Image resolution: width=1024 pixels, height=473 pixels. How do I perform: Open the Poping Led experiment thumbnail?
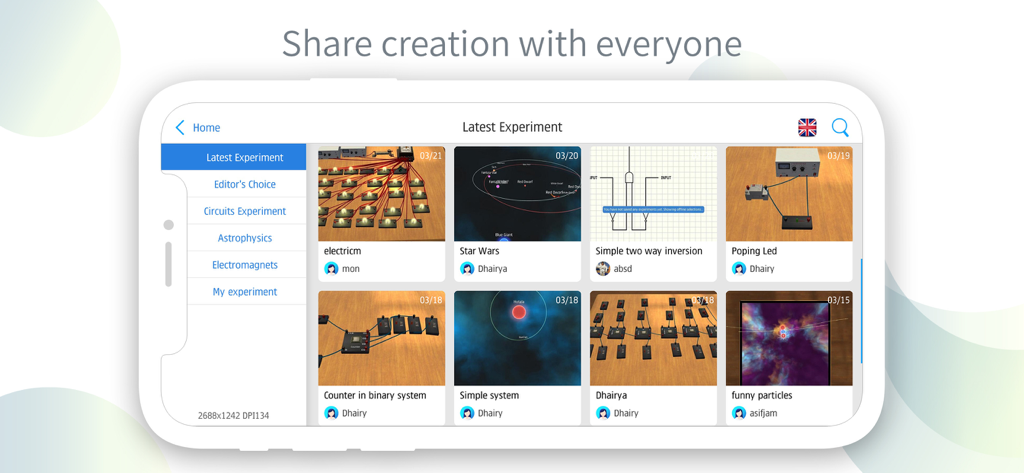(789, 193)
